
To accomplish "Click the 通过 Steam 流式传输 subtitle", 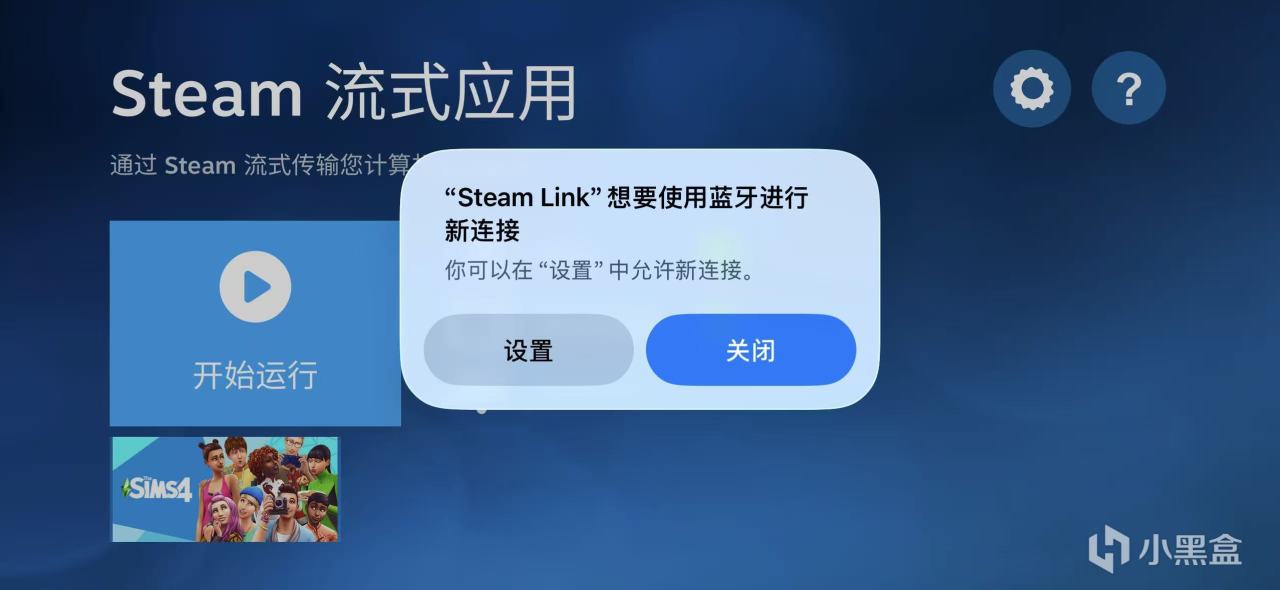I will (255, 165).
